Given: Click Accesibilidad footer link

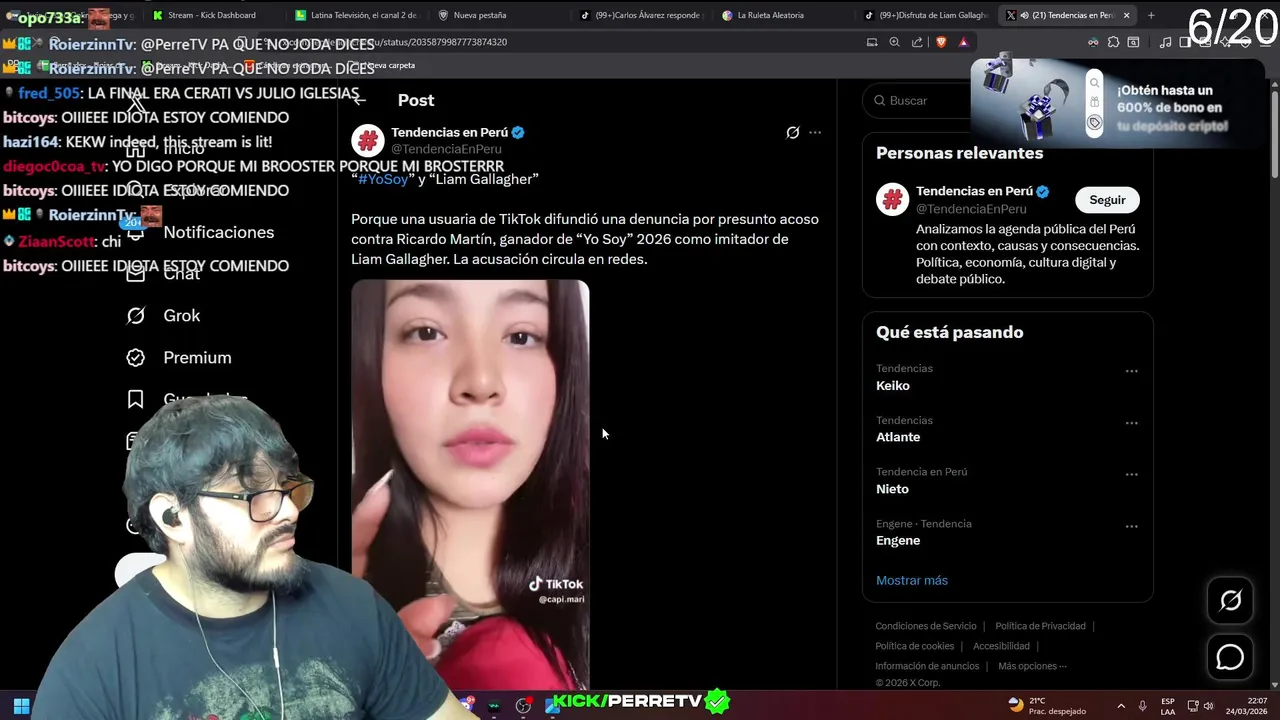Looking at the screenshot, I should [x=1001, y=646].
